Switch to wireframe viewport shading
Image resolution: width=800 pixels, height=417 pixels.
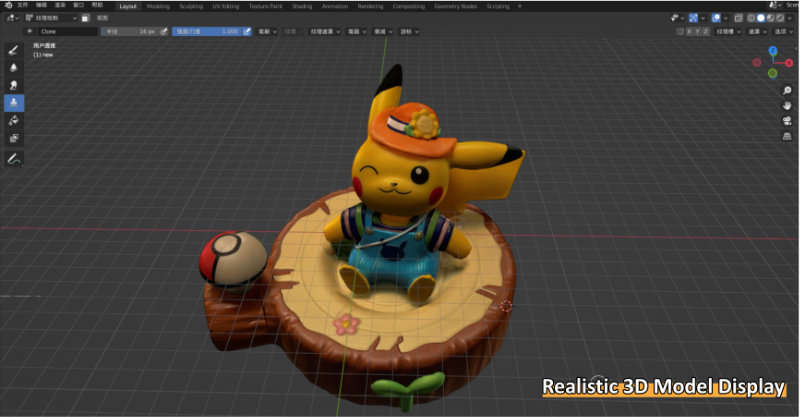[x=751, y=18]
